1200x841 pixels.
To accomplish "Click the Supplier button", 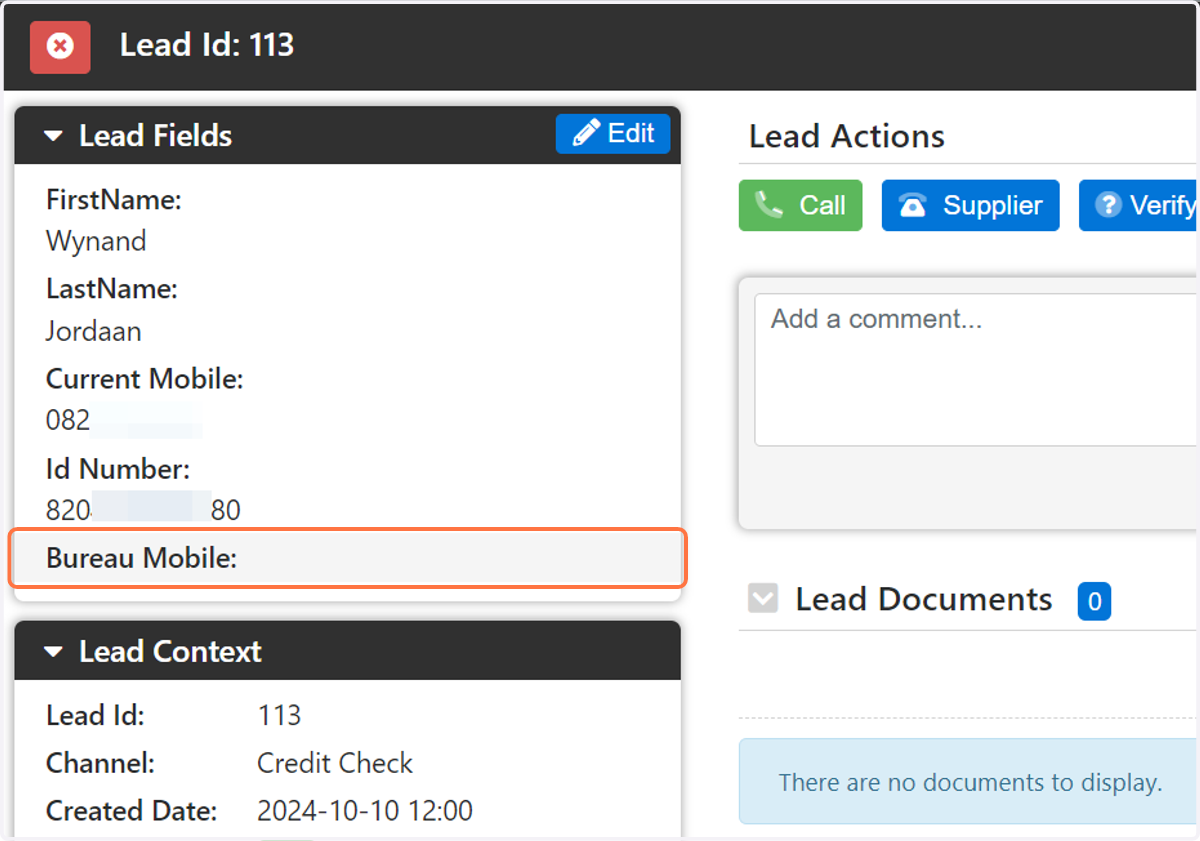I will pos(970,205).
